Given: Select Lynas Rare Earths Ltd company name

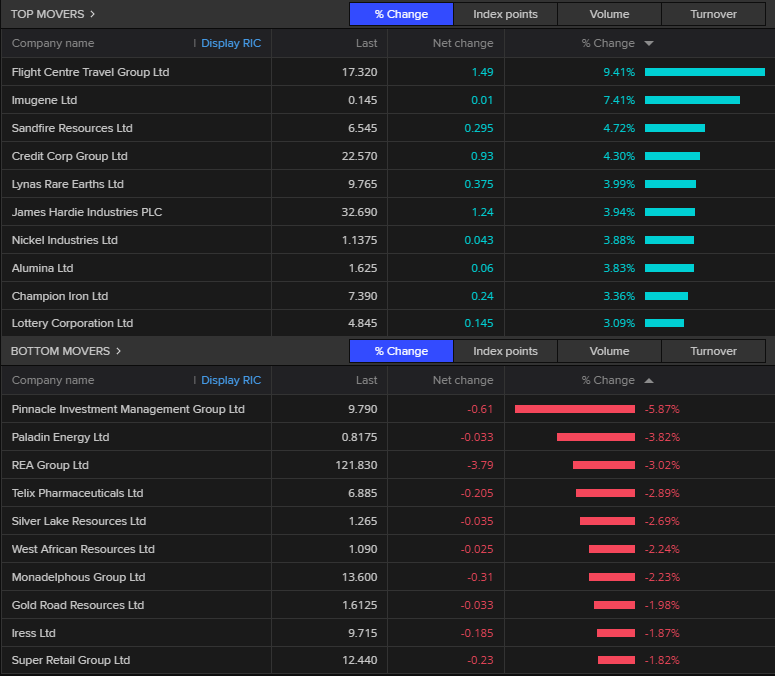Looking at the screenshot, I should [68, 184].
